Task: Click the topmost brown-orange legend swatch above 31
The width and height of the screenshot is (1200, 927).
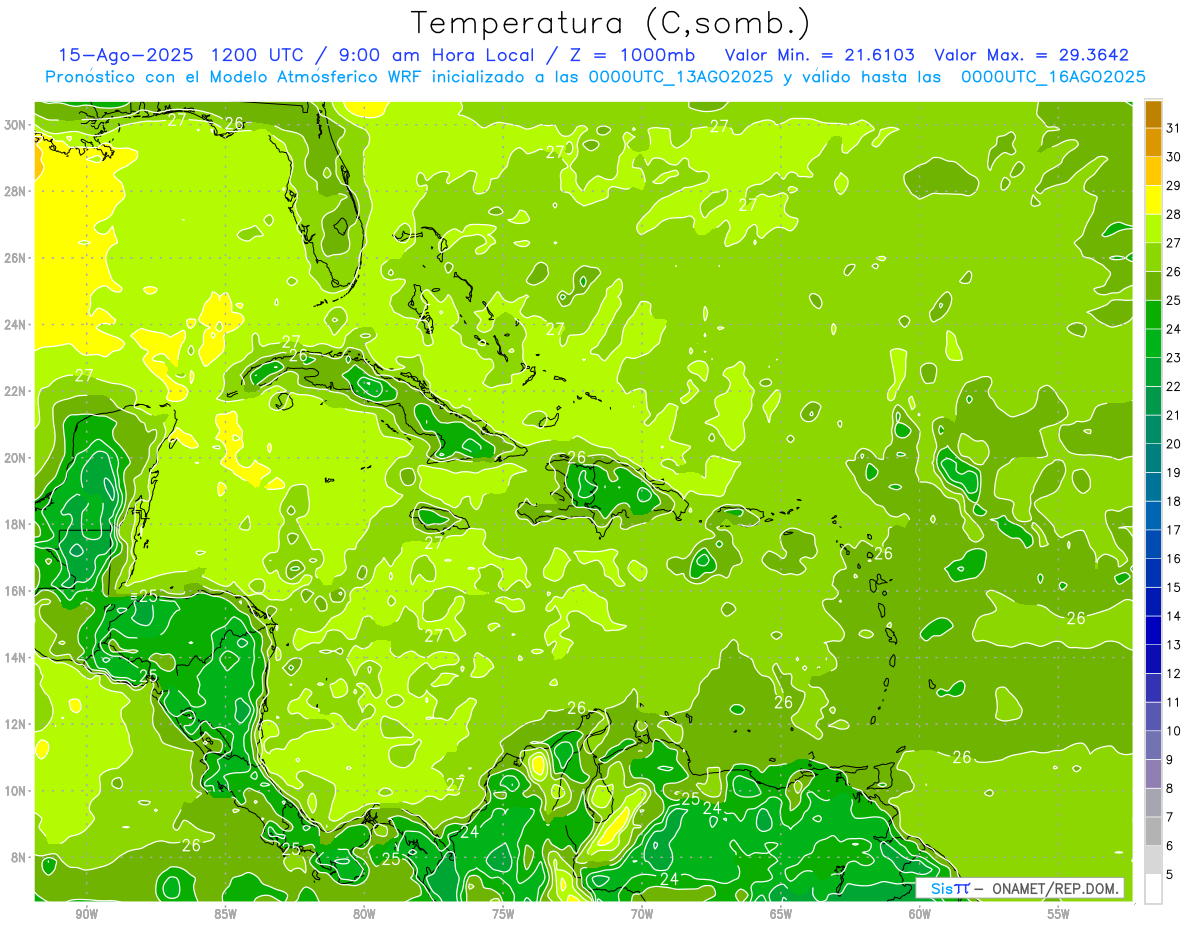Action: (x=1153, y=114)
